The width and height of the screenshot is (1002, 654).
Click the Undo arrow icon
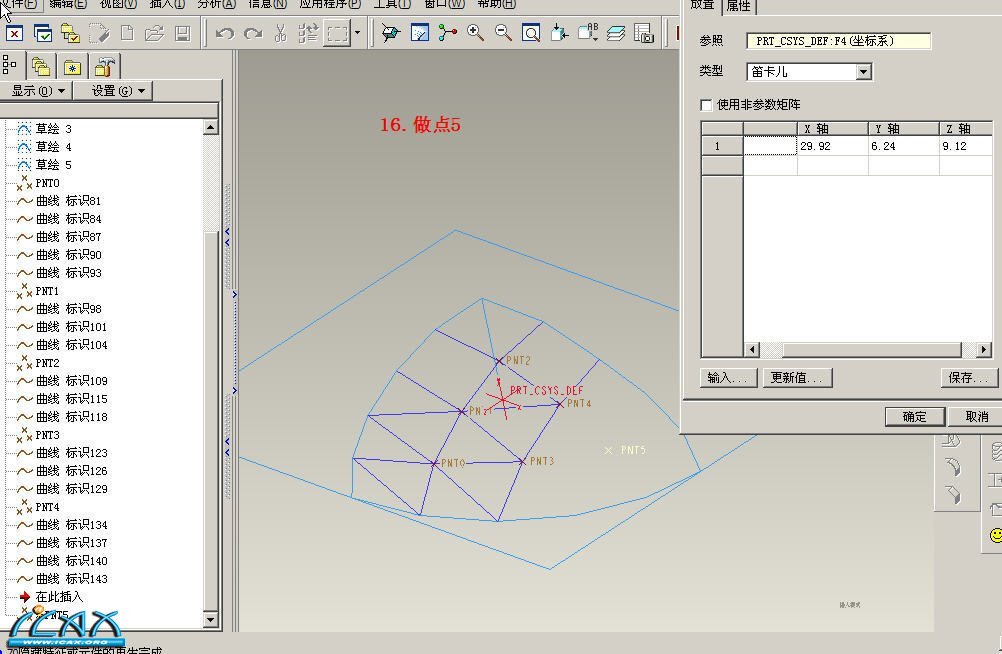click(225, 34)
